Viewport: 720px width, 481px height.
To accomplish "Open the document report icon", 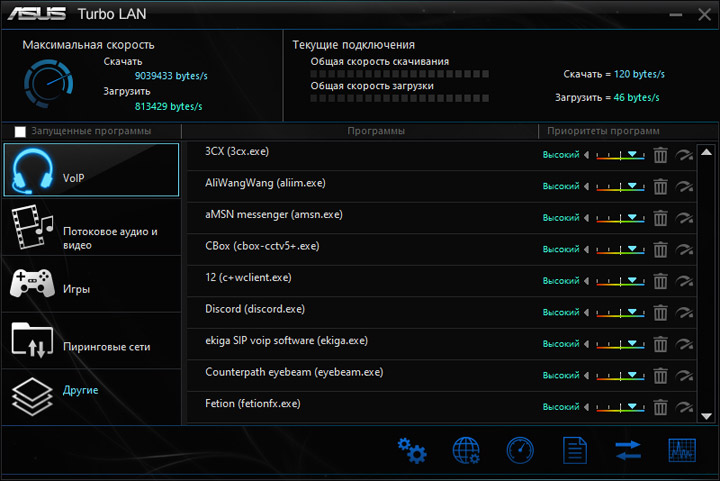I will [575, 451].
